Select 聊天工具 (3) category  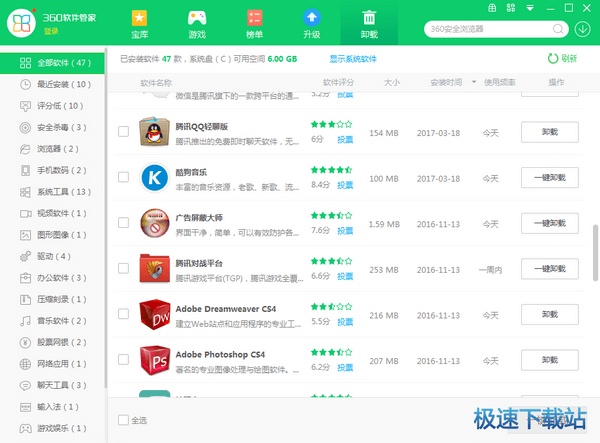pyautogui.click(x=52, y=385)
